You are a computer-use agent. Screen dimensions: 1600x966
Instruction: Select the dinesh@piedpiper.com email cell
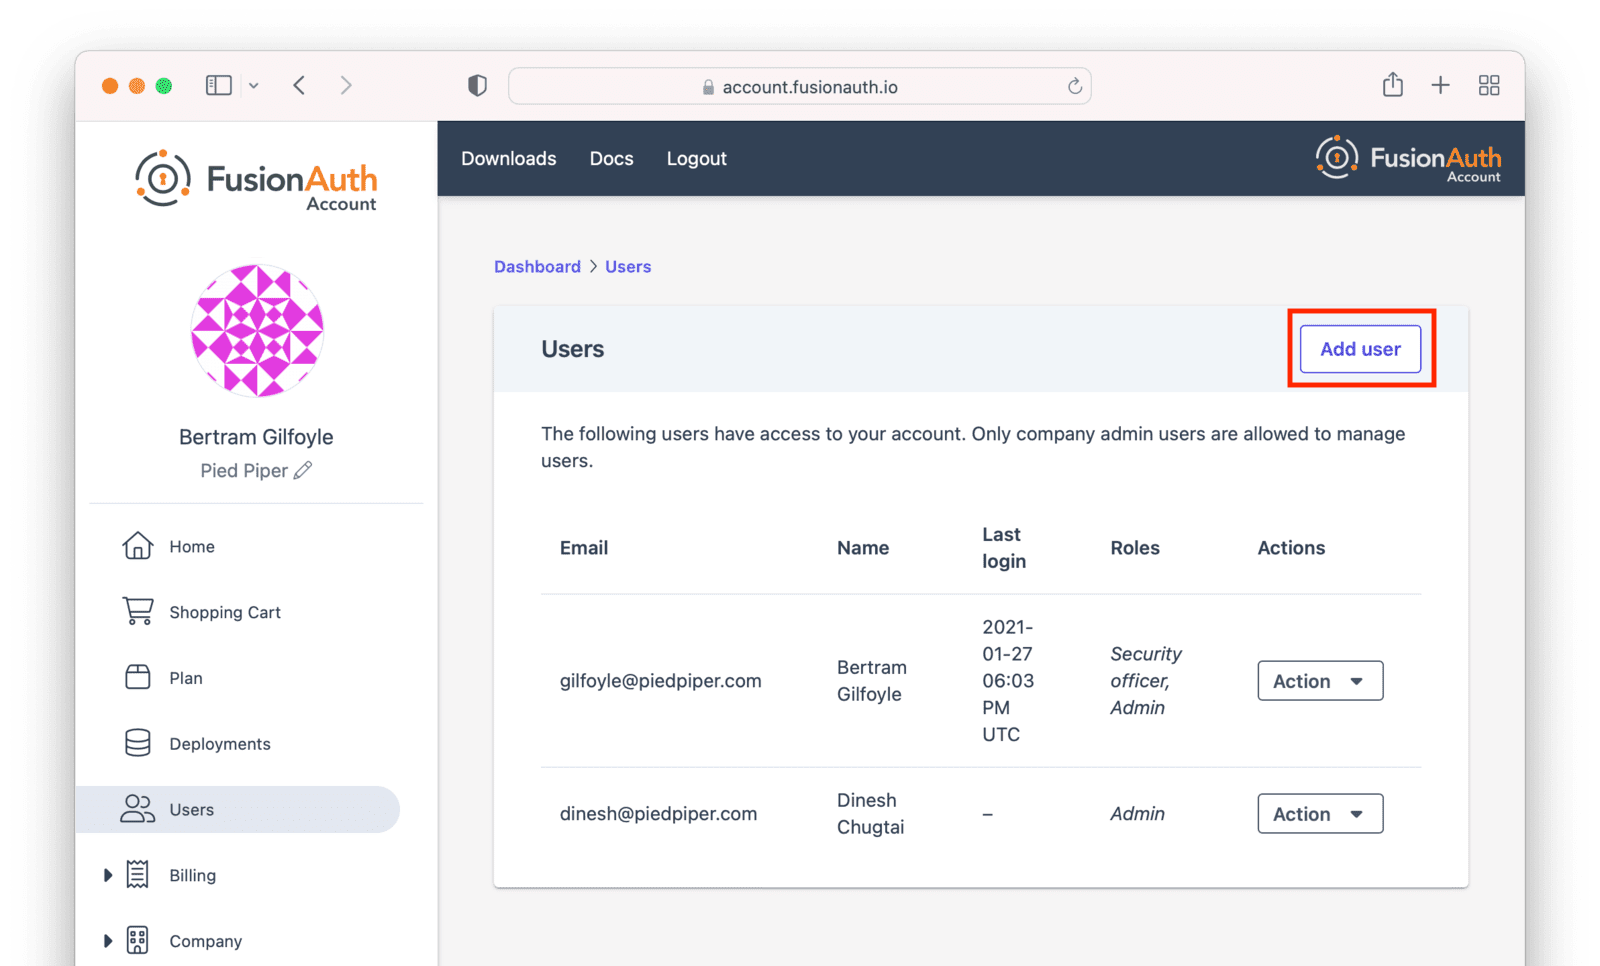(658, 814)
